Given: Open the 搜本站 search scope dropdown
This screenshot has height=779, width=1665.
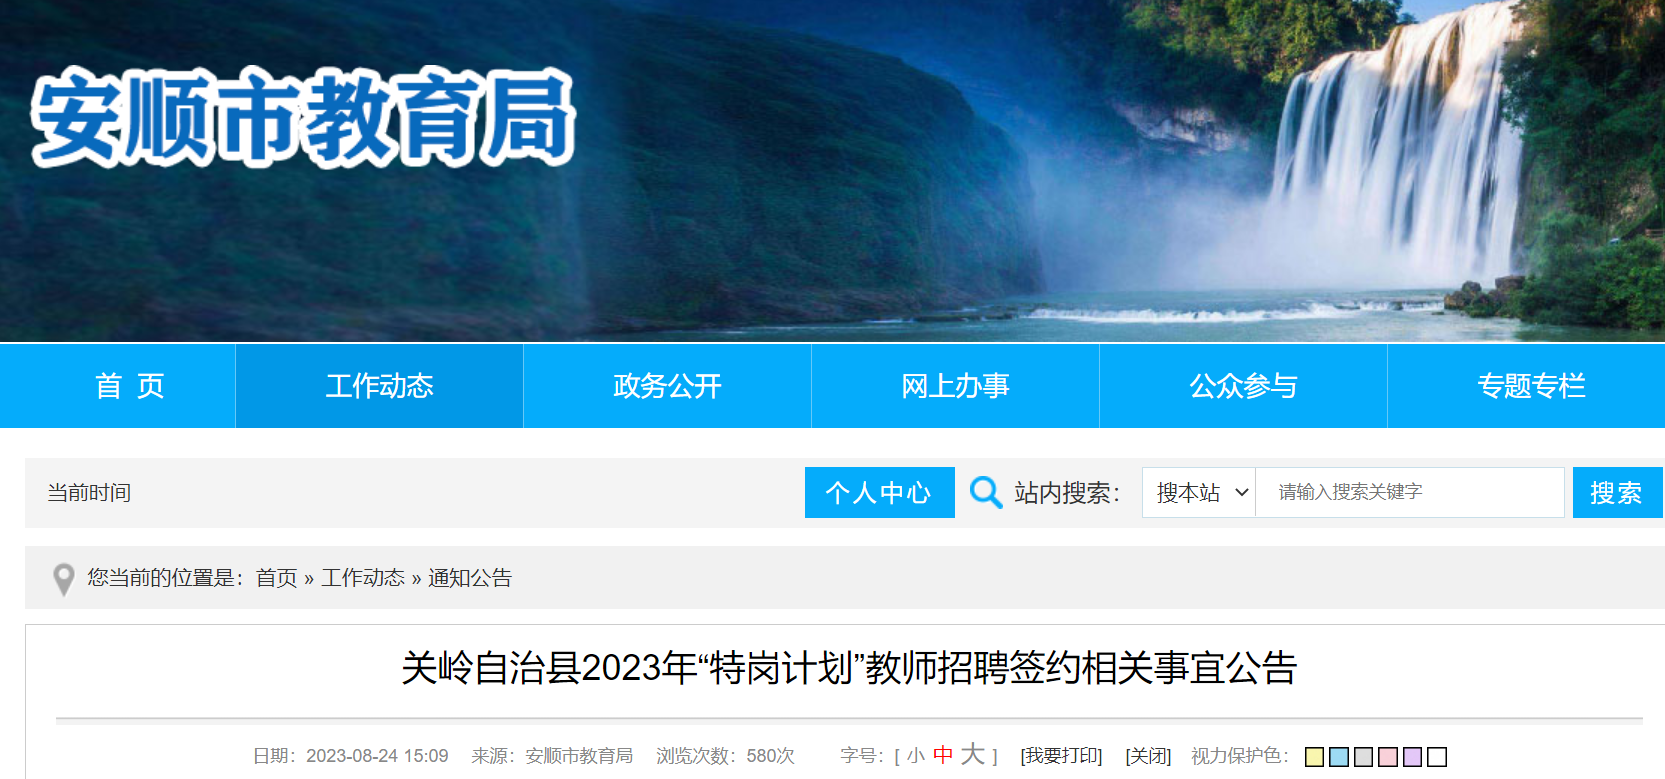Looking at the screenshot, I should point(1199,492).
